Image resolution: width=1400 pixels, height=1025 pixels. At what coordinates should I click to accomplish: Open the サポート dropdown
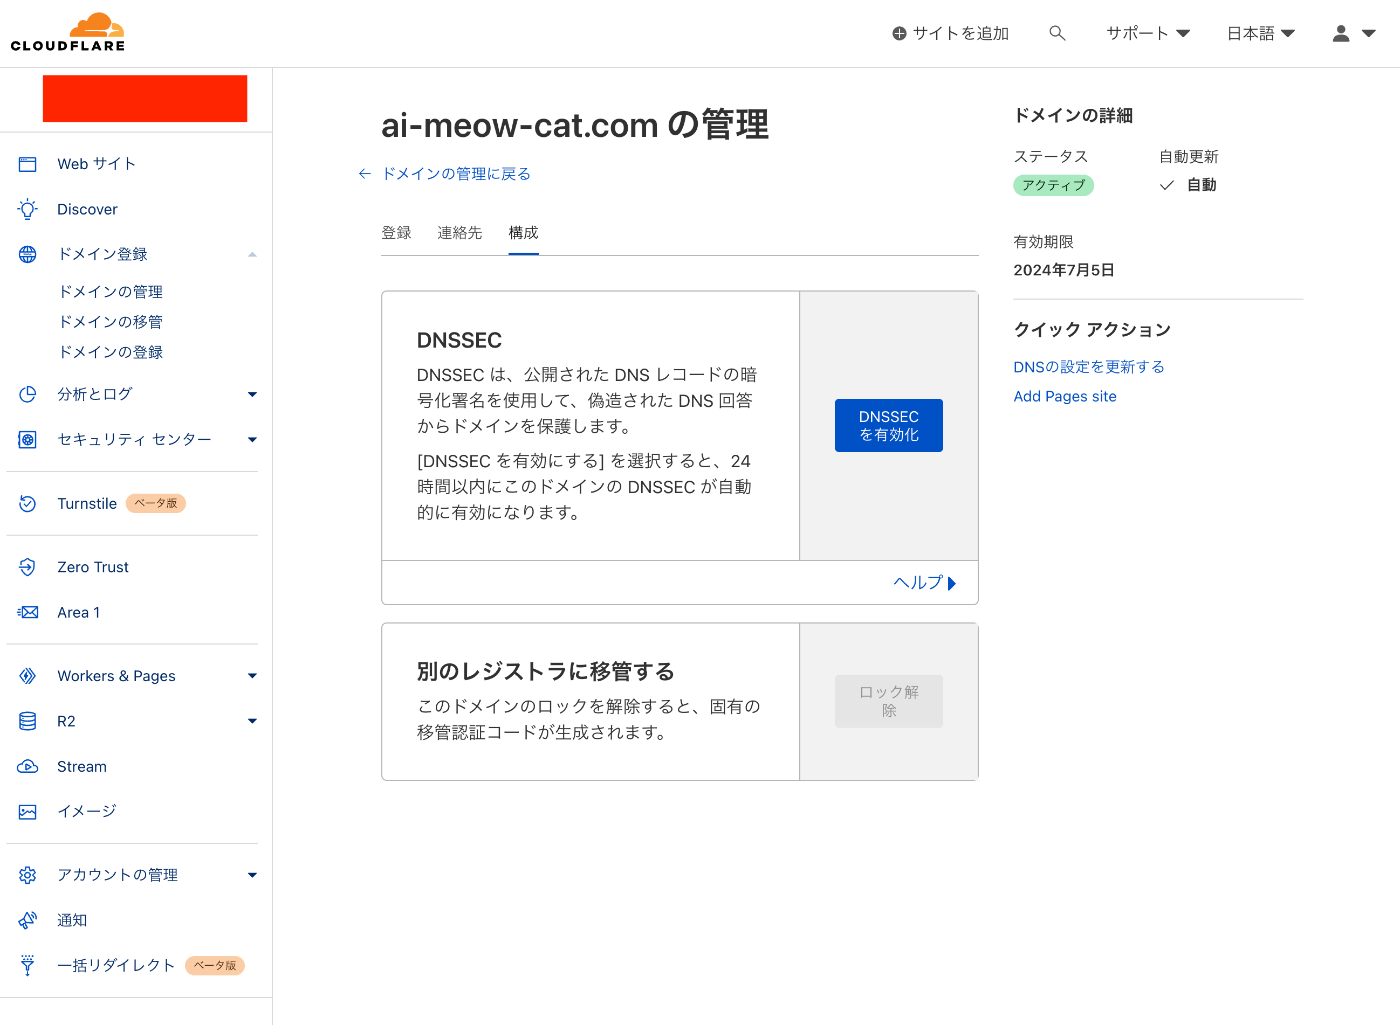click(x=1148, y=33)
